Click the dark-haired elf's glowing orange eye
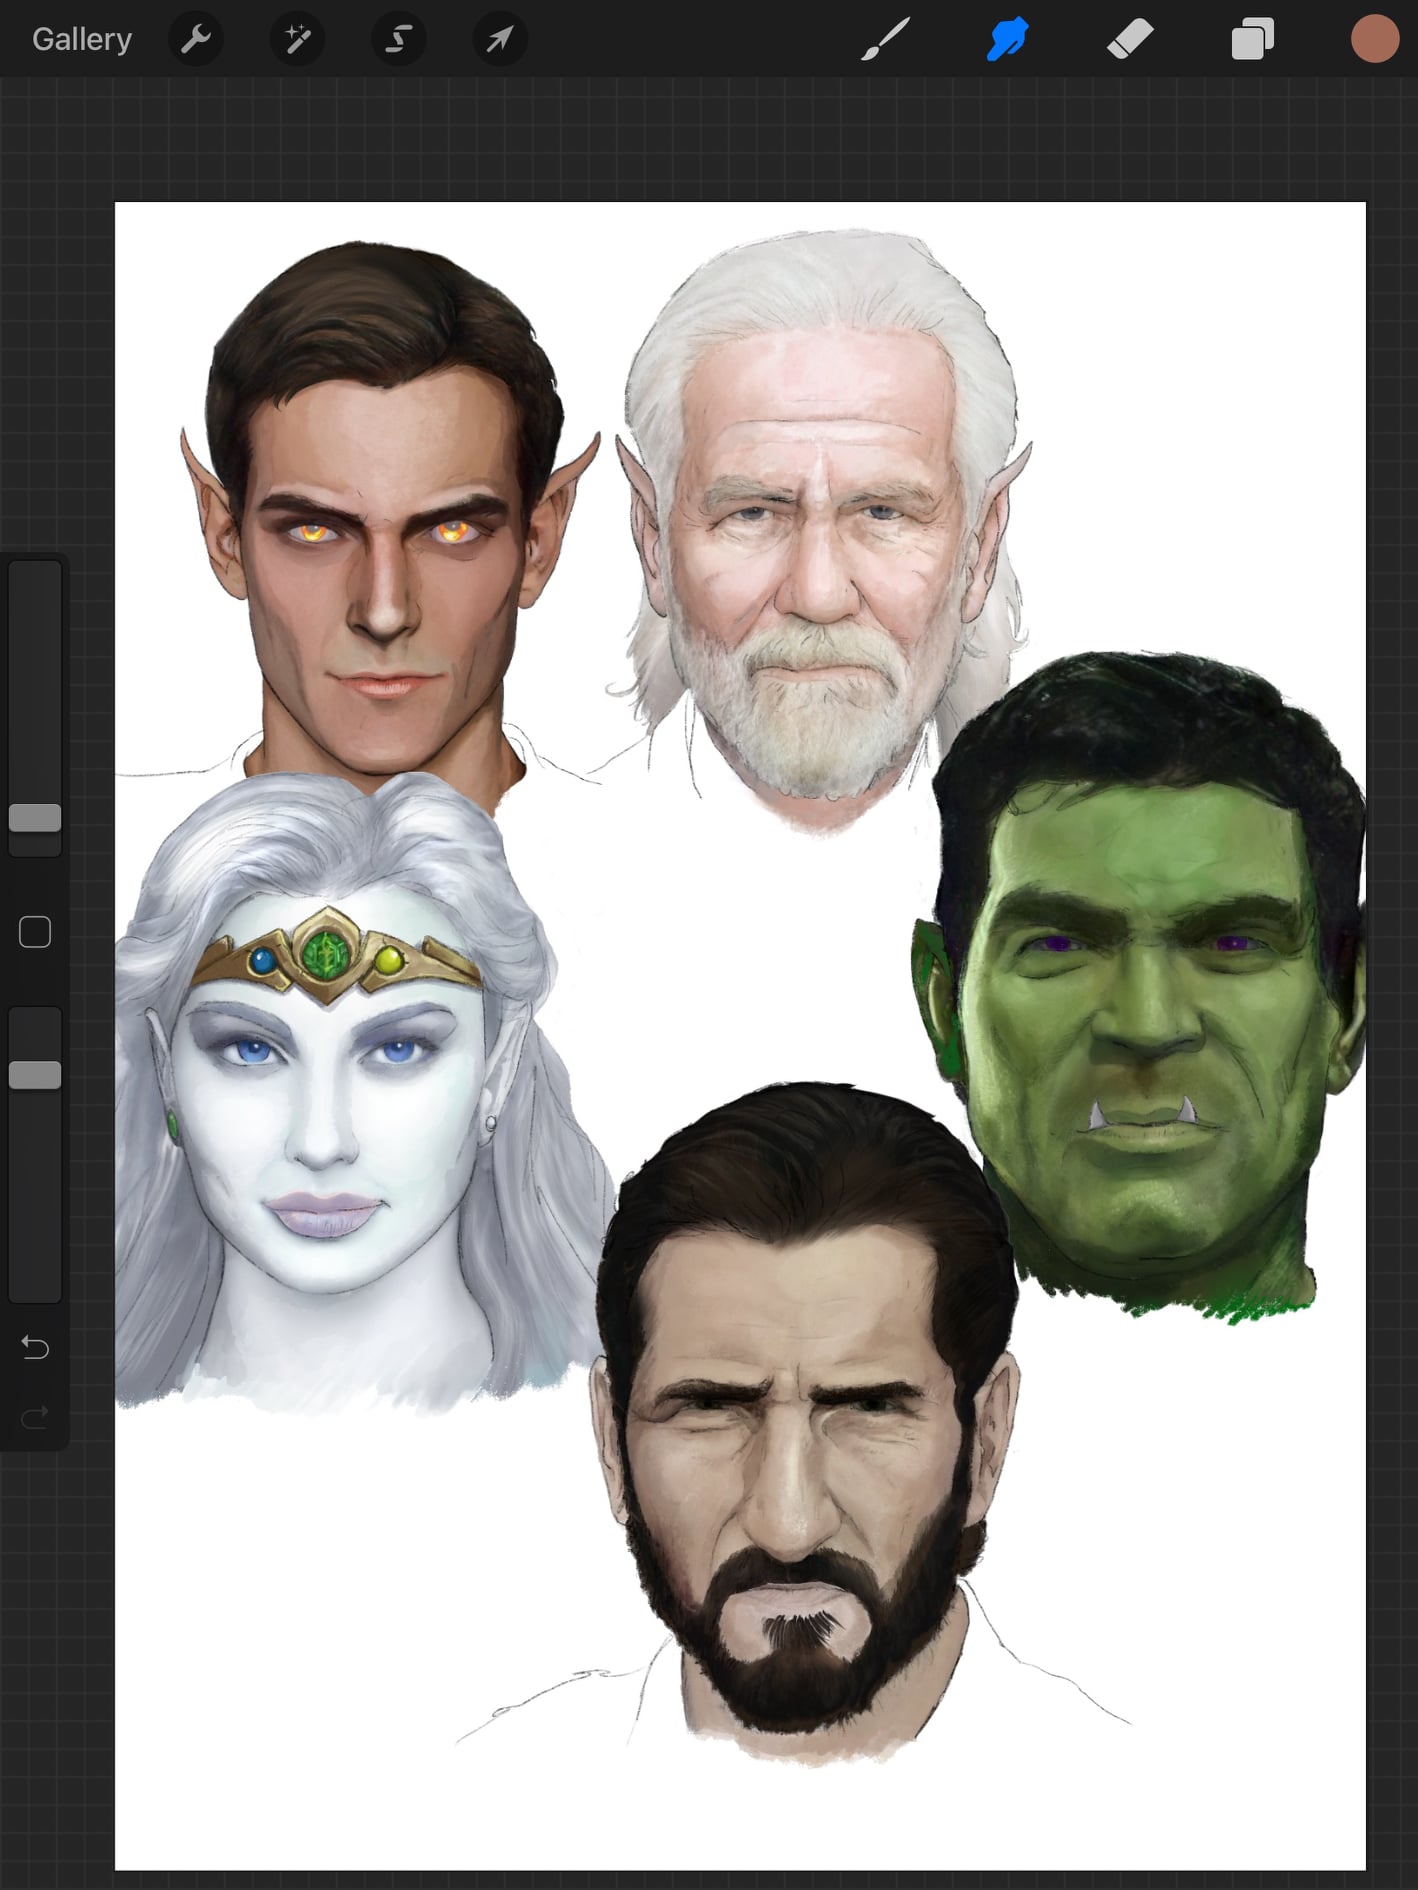This screenshot has width=1418, height=1890. [313, 533]
